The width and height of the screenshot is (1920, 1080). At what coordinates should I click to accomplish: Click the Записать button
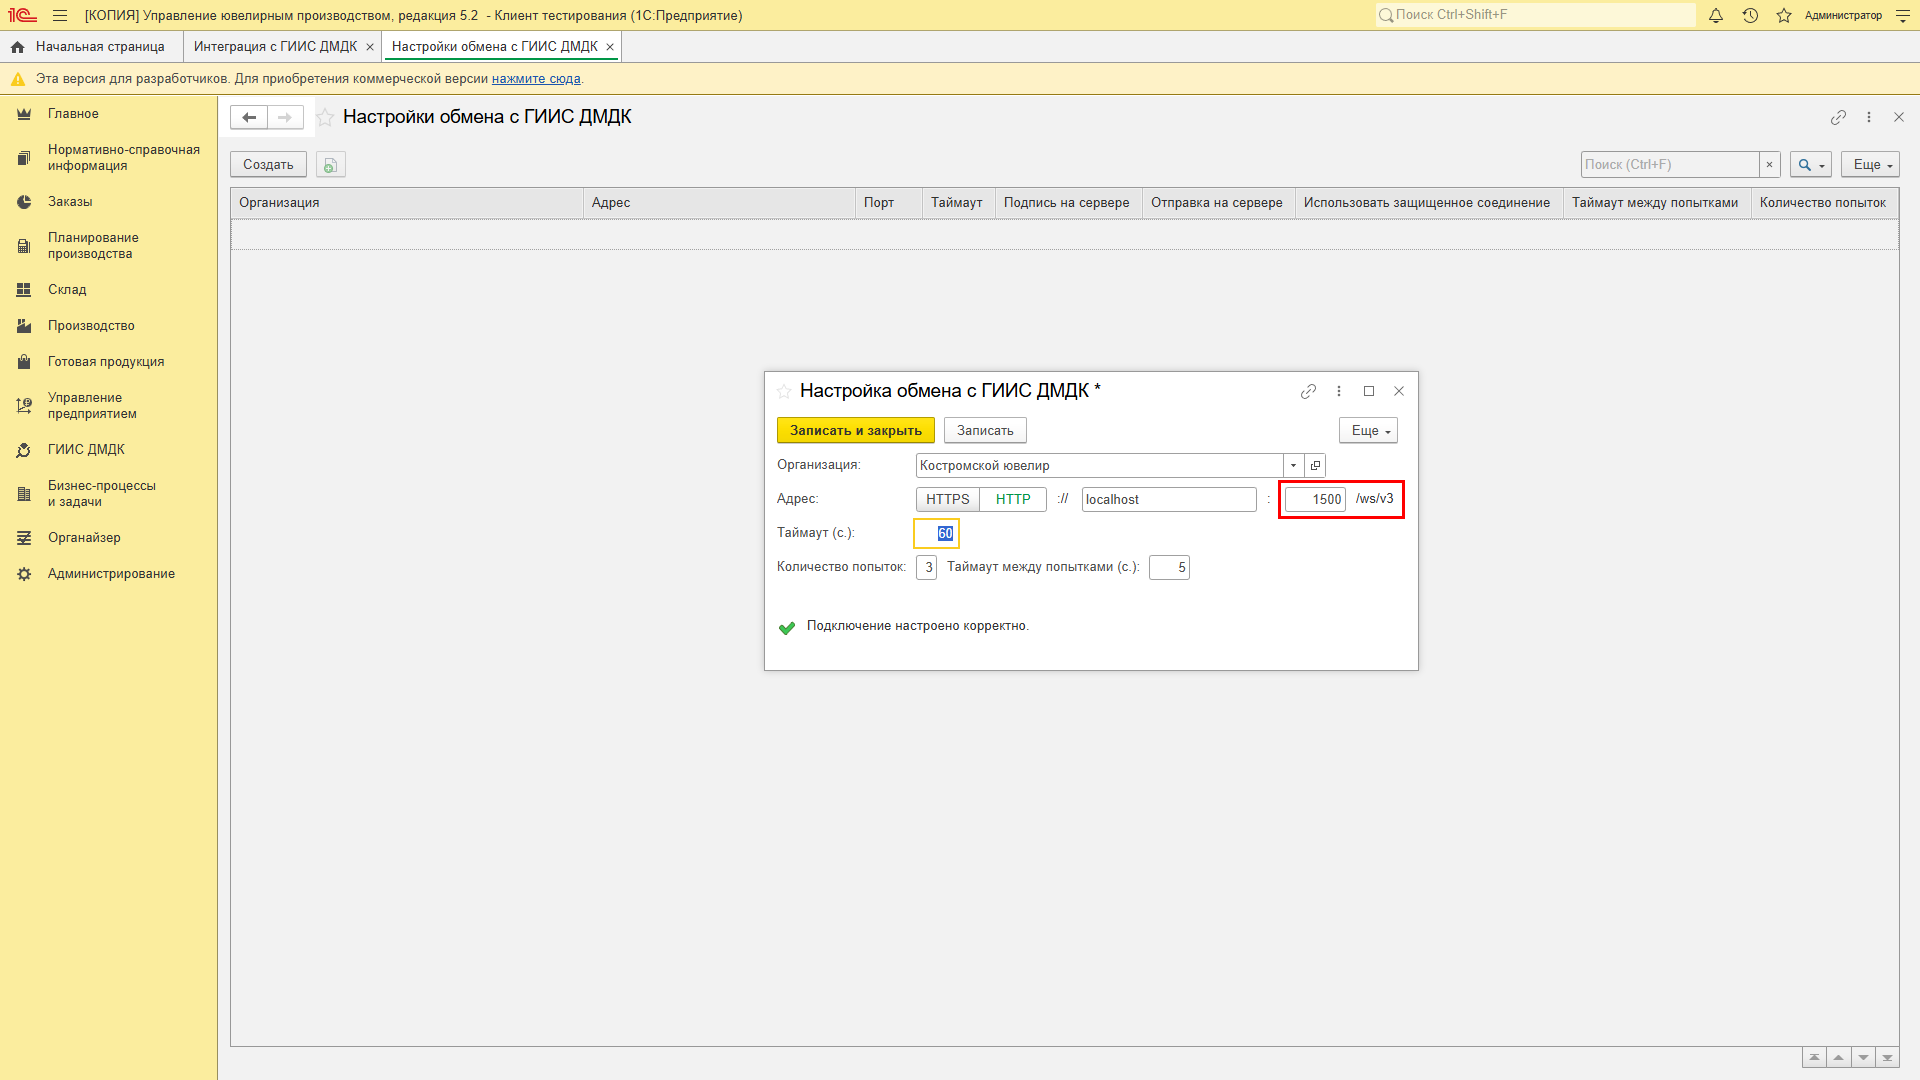point(985,431)
